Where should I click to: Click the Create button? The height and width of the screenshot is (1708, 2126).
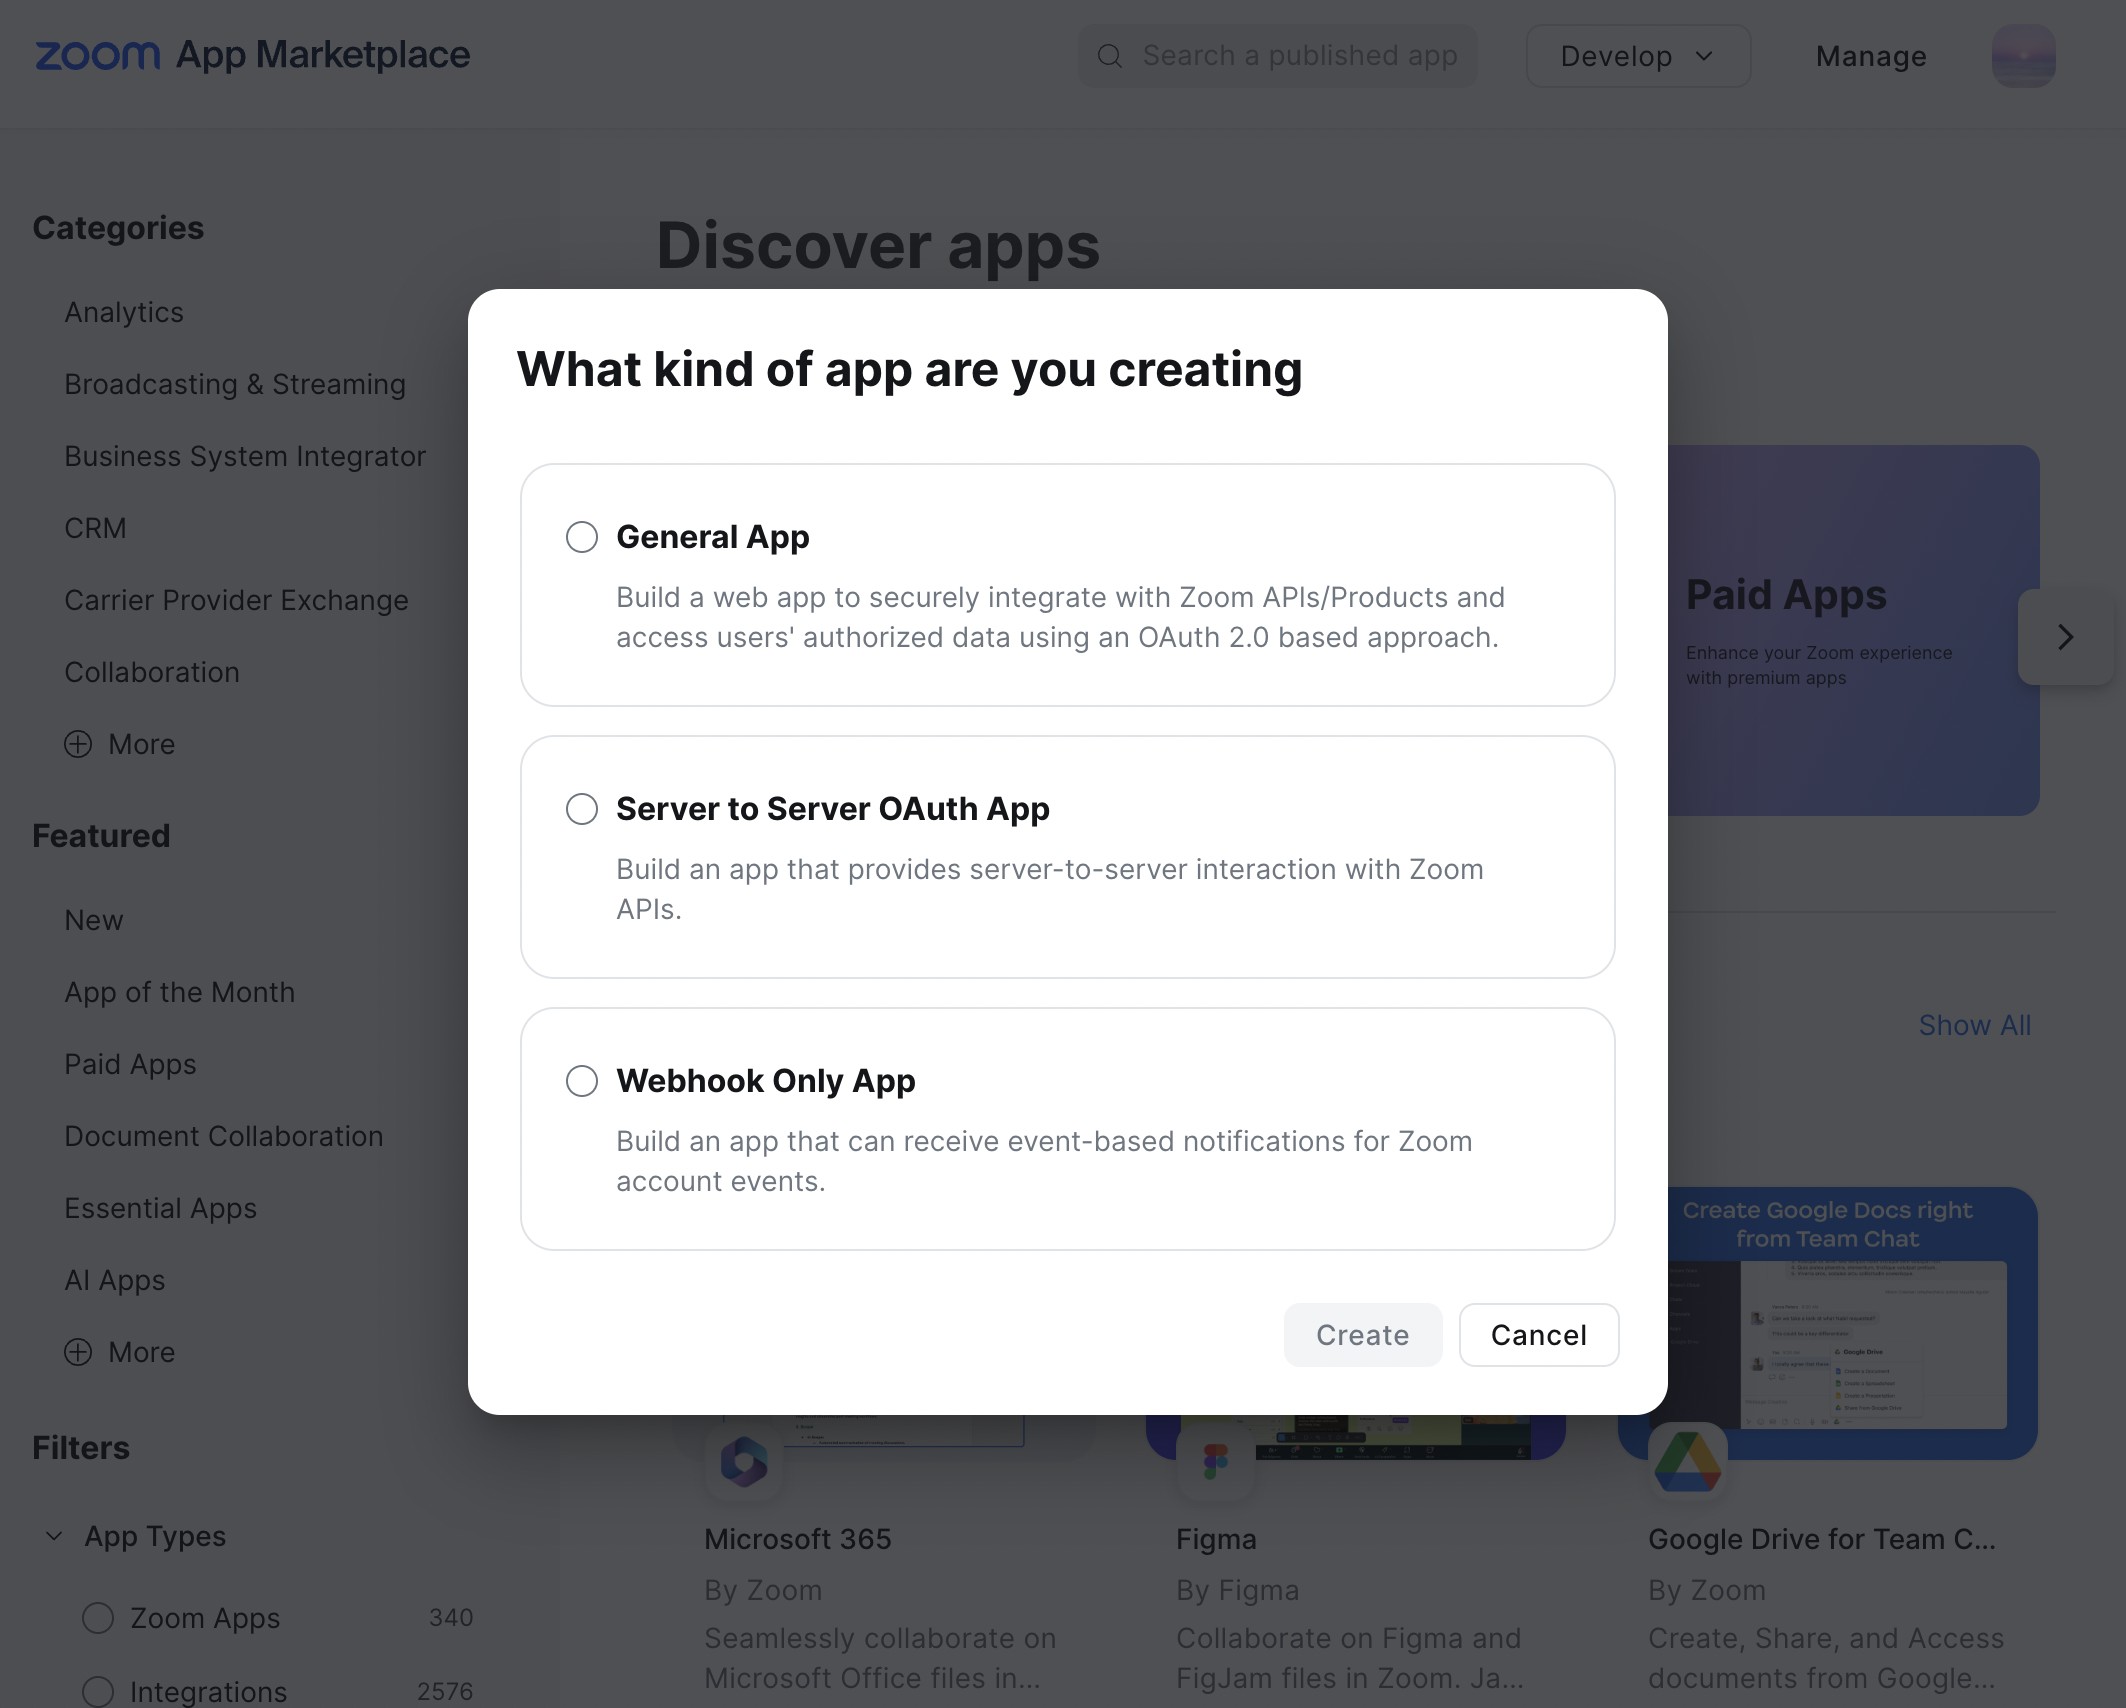click(1363, 1335)
